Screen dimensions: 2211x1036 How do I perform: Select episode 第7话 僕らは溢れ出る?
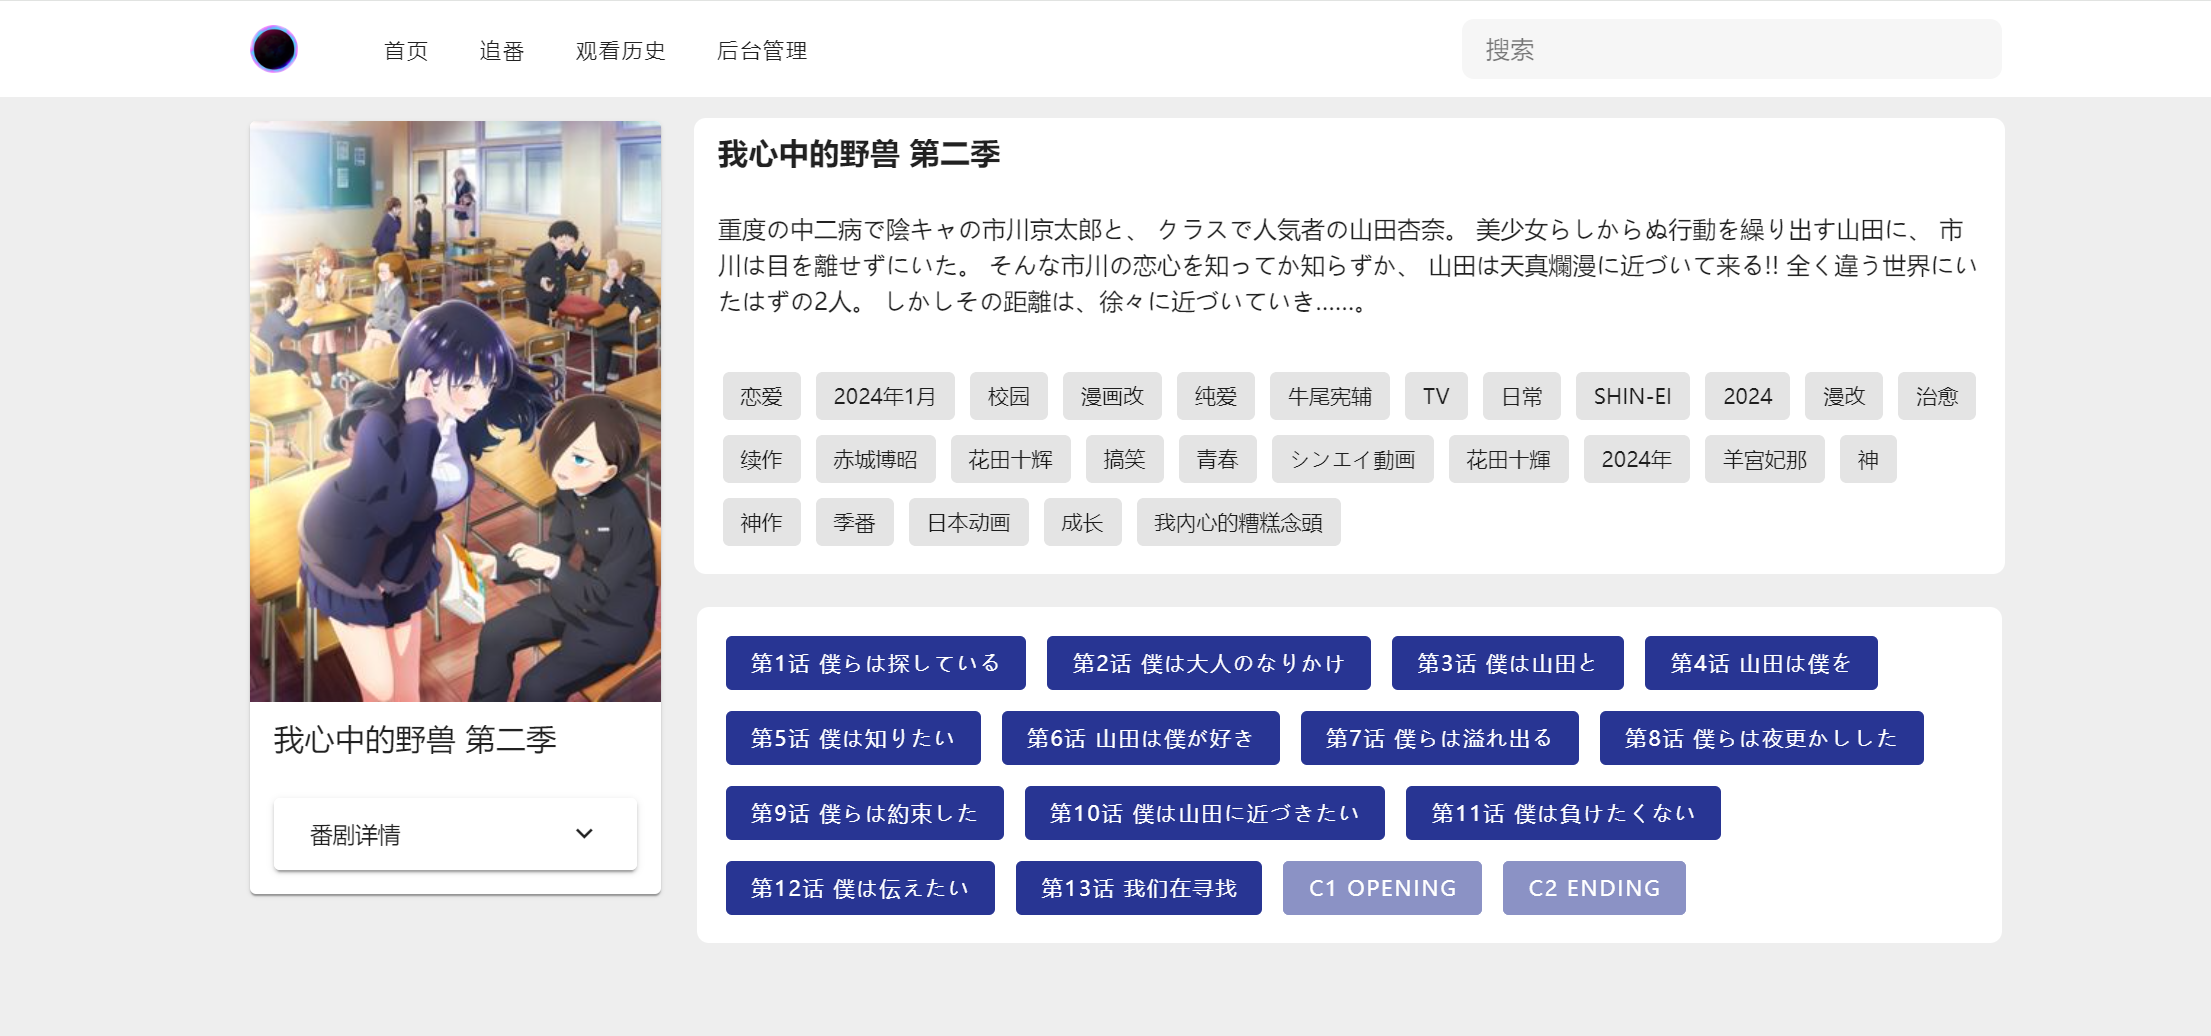tap(1440, 738)
